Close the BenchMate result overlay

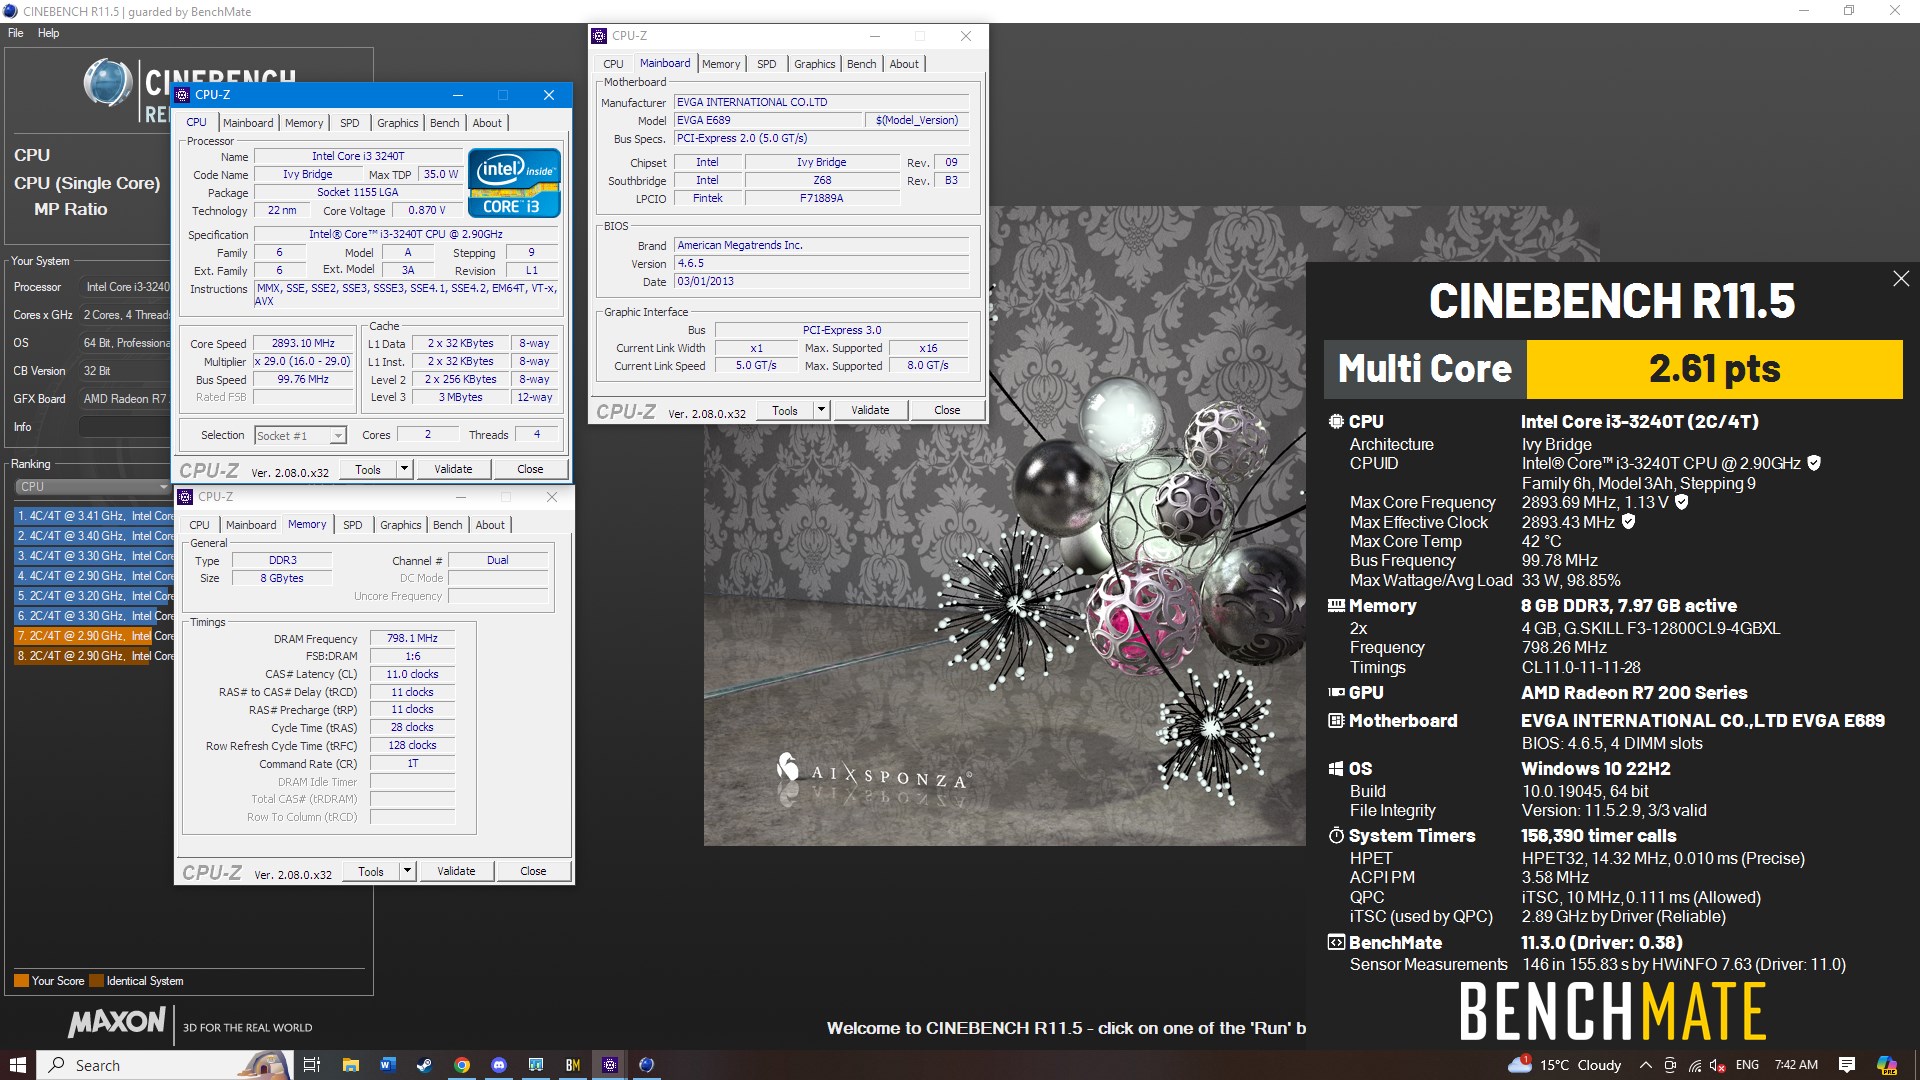[1901, 279]
